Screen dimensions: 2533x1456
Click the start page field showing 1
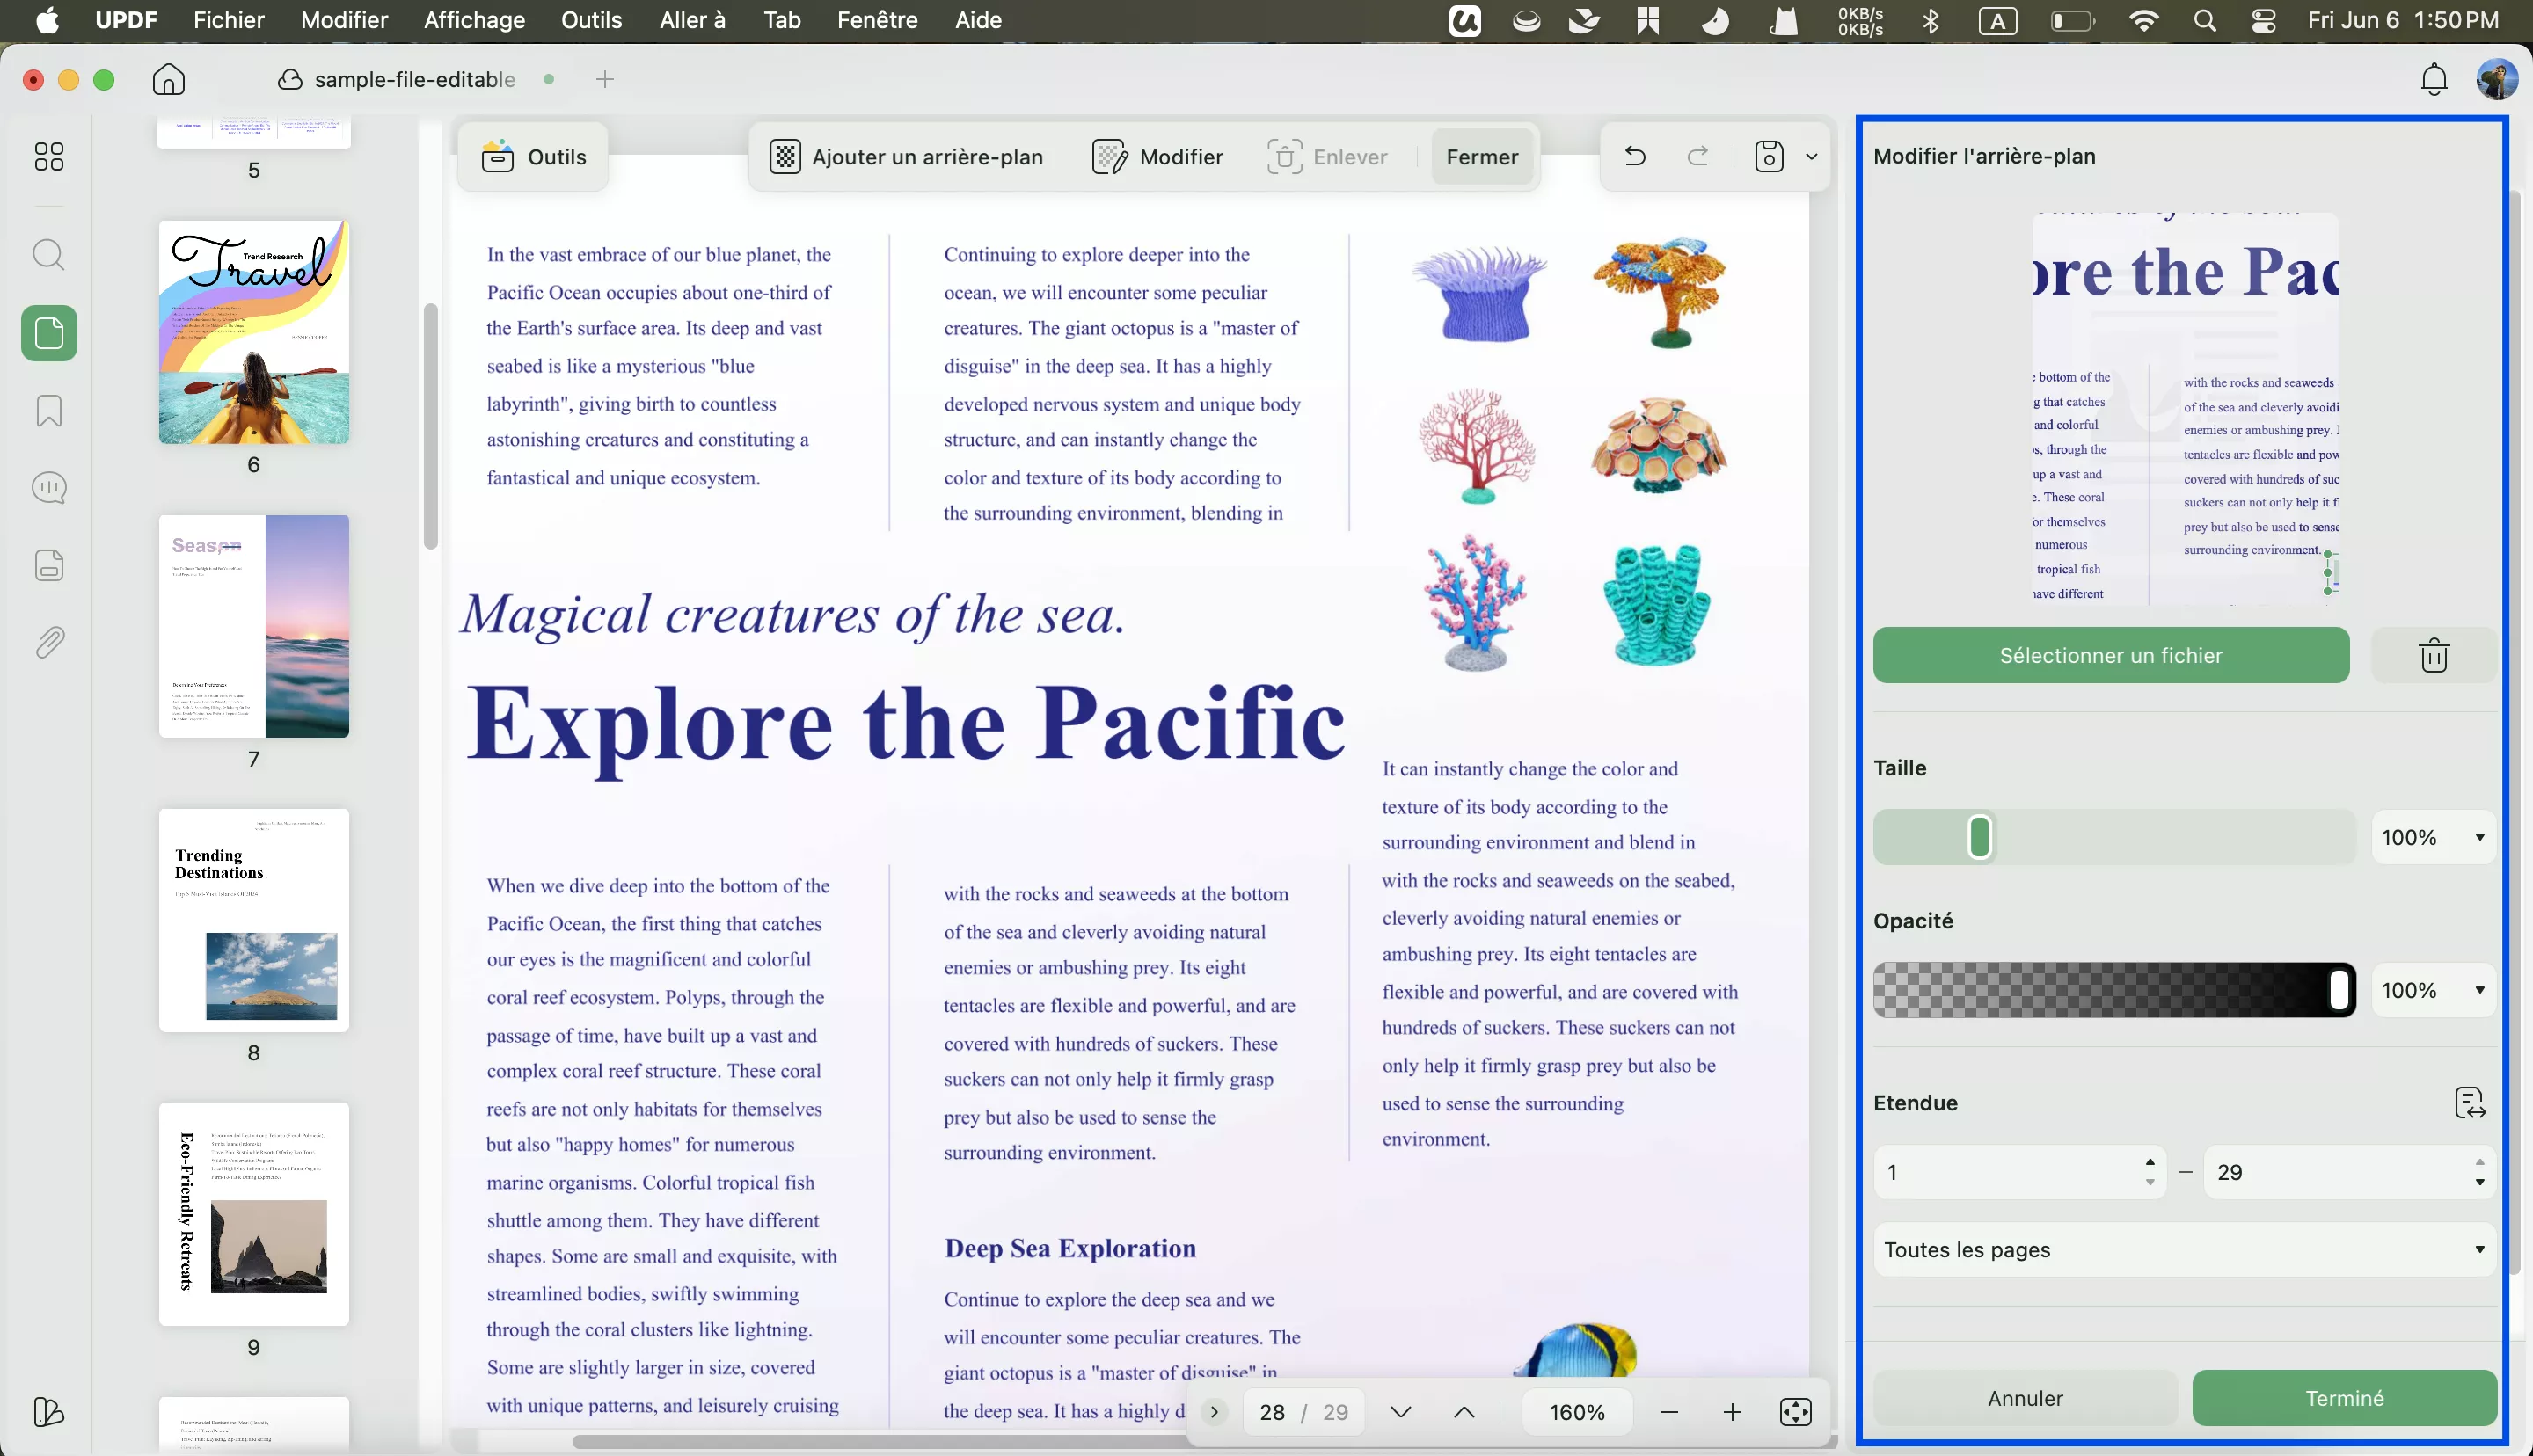click(x=2019, y=1172)
